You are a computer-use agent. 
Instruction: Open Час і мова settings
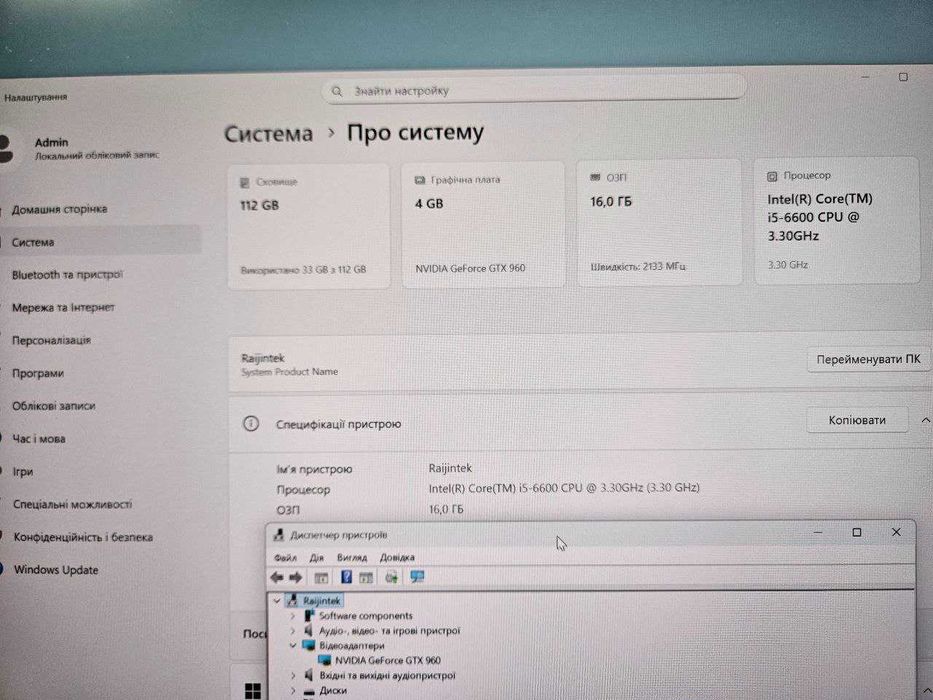click(39, 439)
